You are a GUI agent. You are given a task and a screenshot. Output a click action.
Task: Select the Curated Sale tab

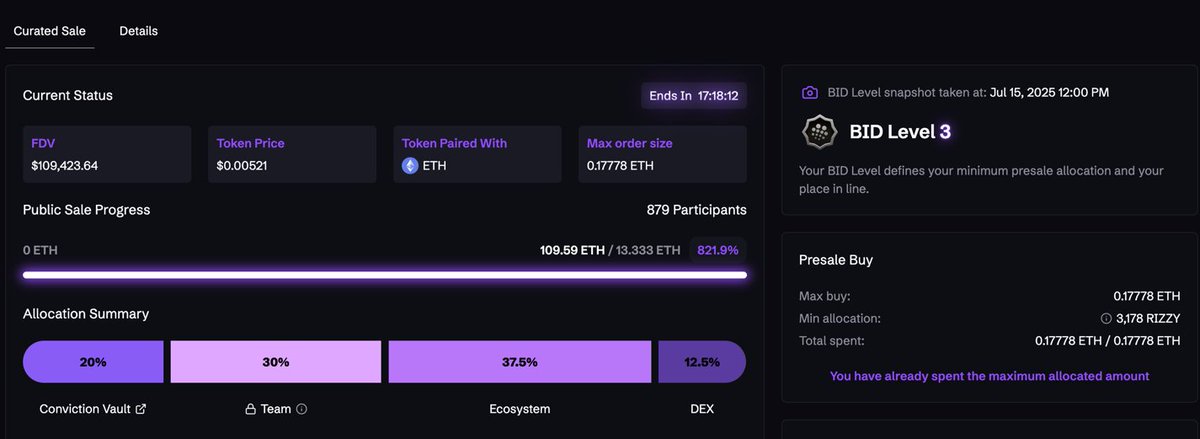[x=49, y=31]
